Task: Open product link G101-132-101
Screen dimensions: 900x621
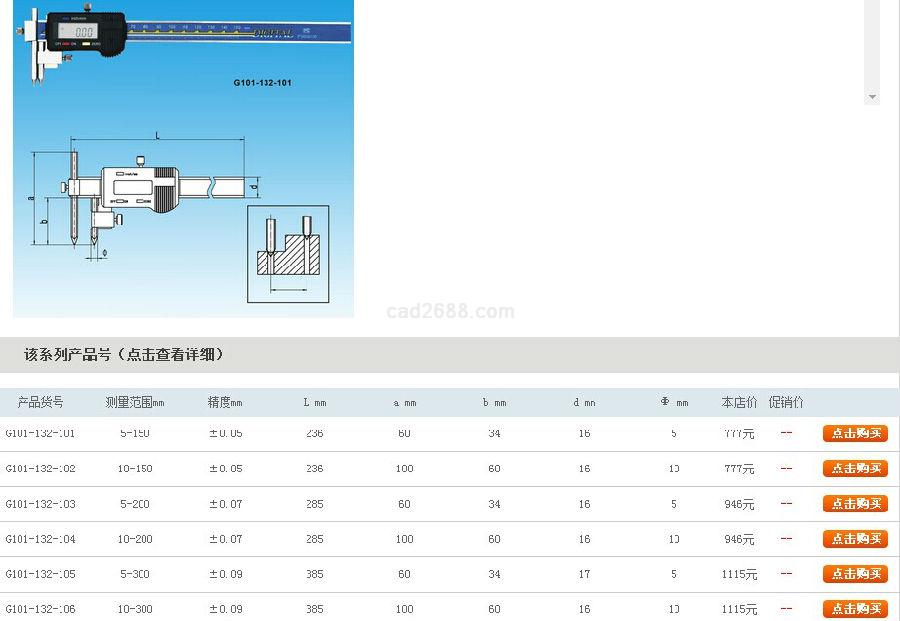Action: 40,434
